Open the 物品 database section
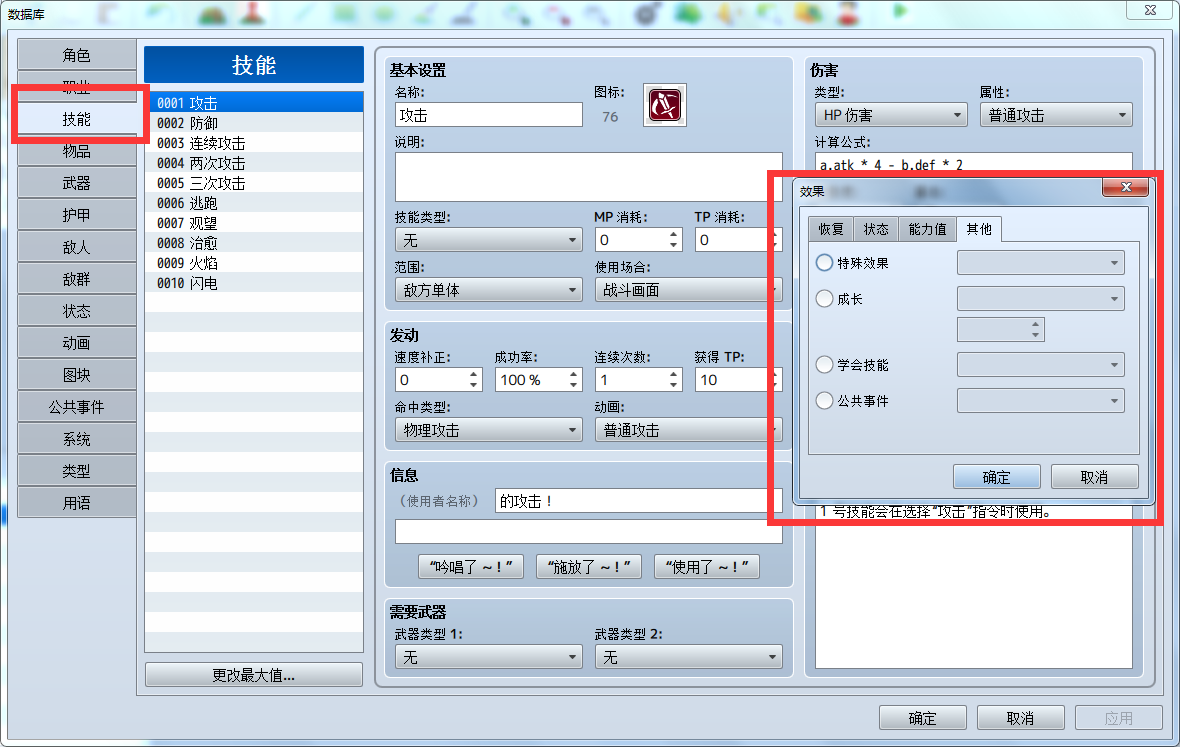The width and height of the screenshot is (1180, 747). click(77, 151)
